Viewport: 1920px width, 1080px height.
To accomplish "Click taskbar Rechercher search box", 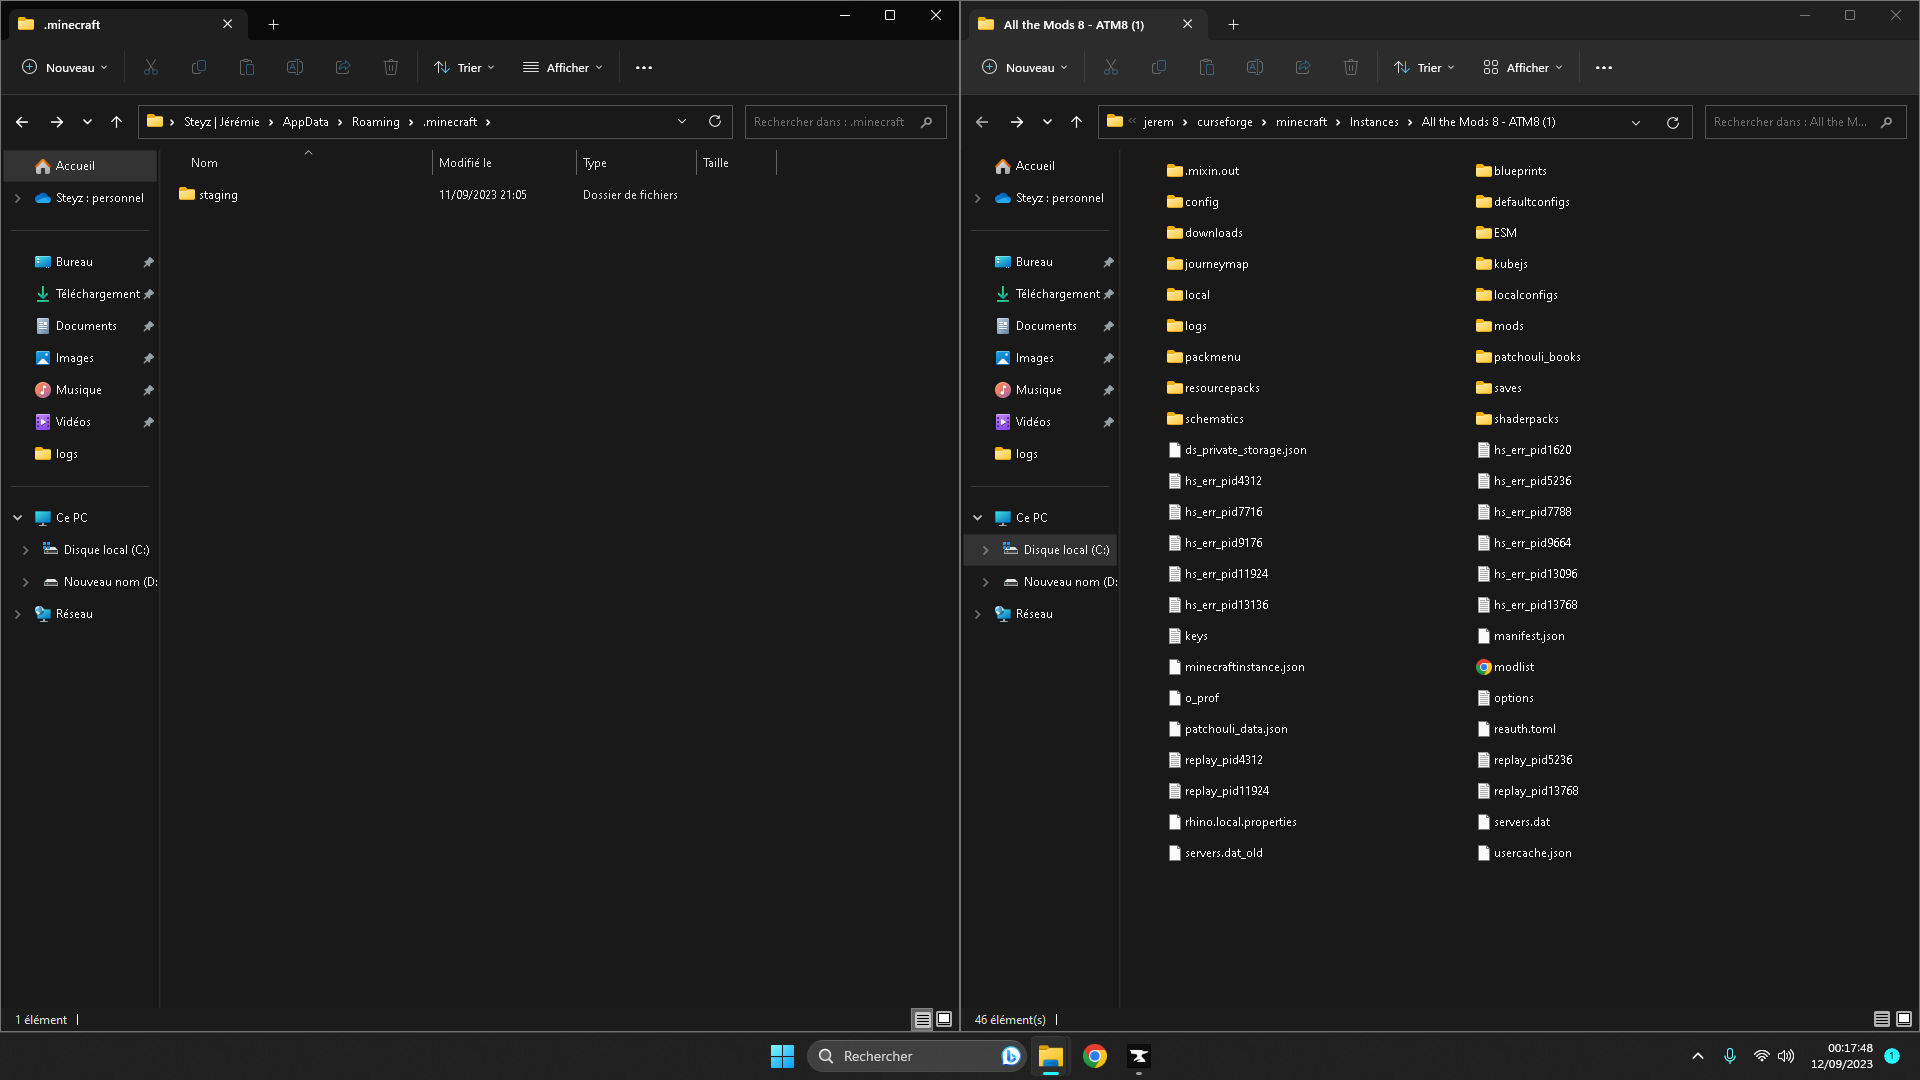I will point(916,1056).
